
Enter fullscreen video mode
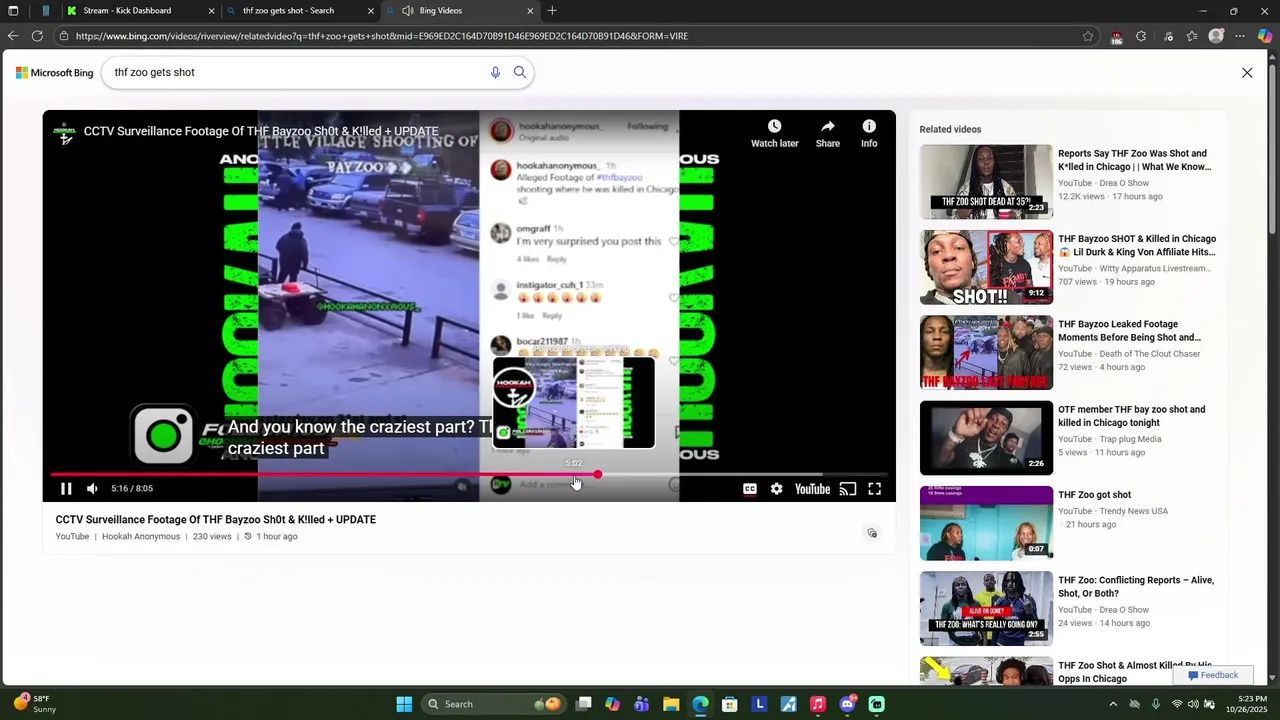click(874, 489)
